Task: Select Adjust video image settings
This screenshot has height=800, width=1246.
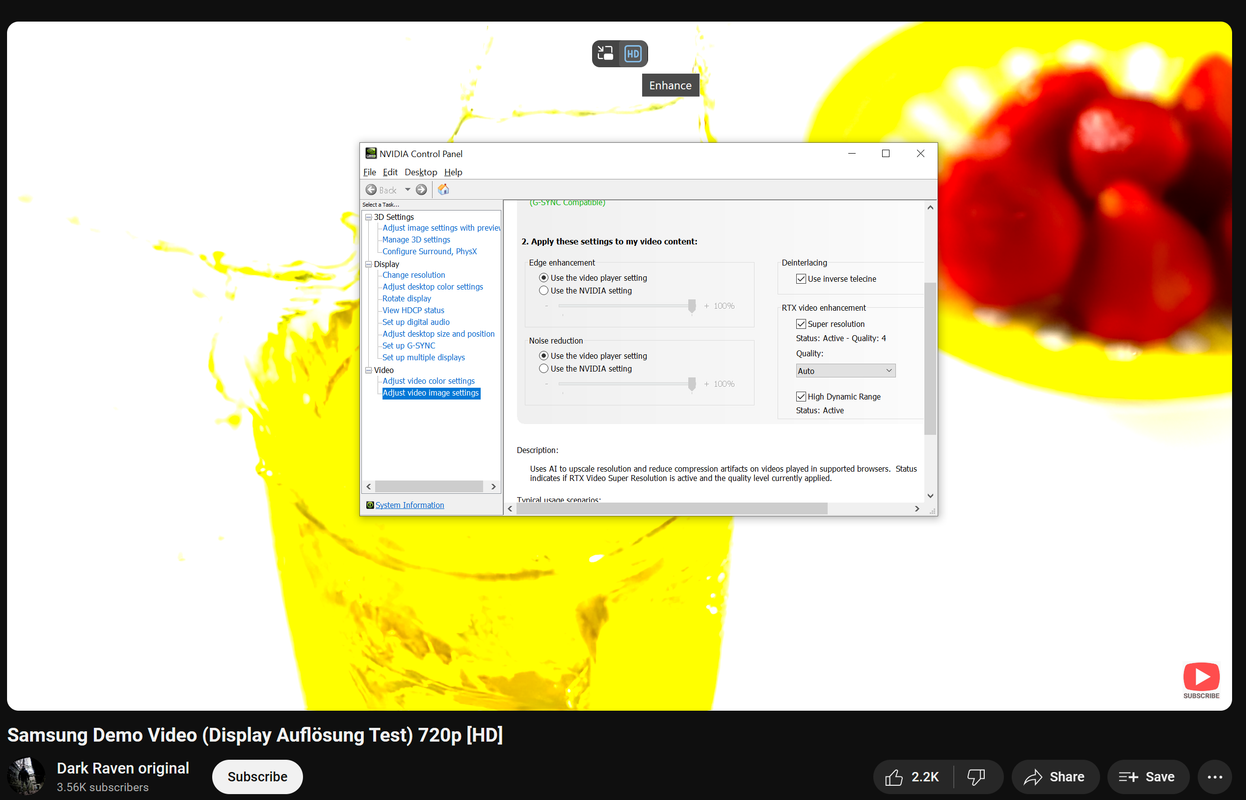Action: pos(431,393)
